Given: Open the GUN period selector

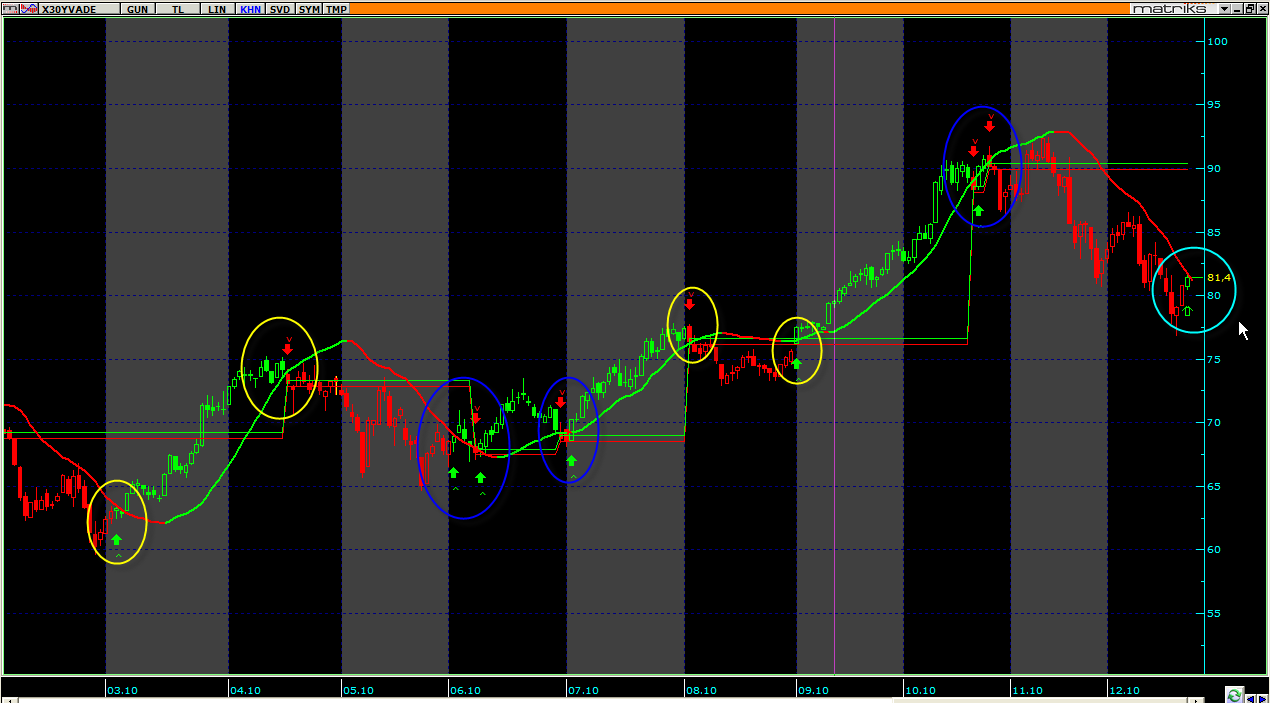Looking at the screenshot, I should (138, 8).
